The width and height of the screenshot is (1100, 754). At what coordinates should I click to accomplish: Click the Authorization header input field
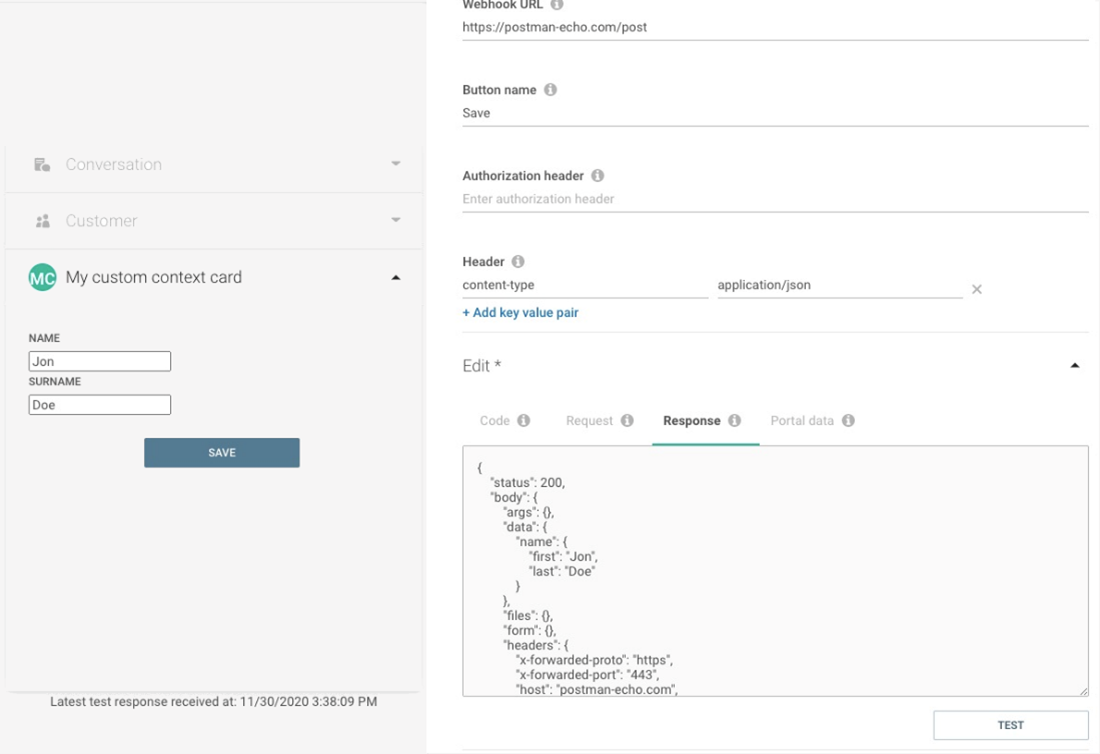tap(775, 199)
